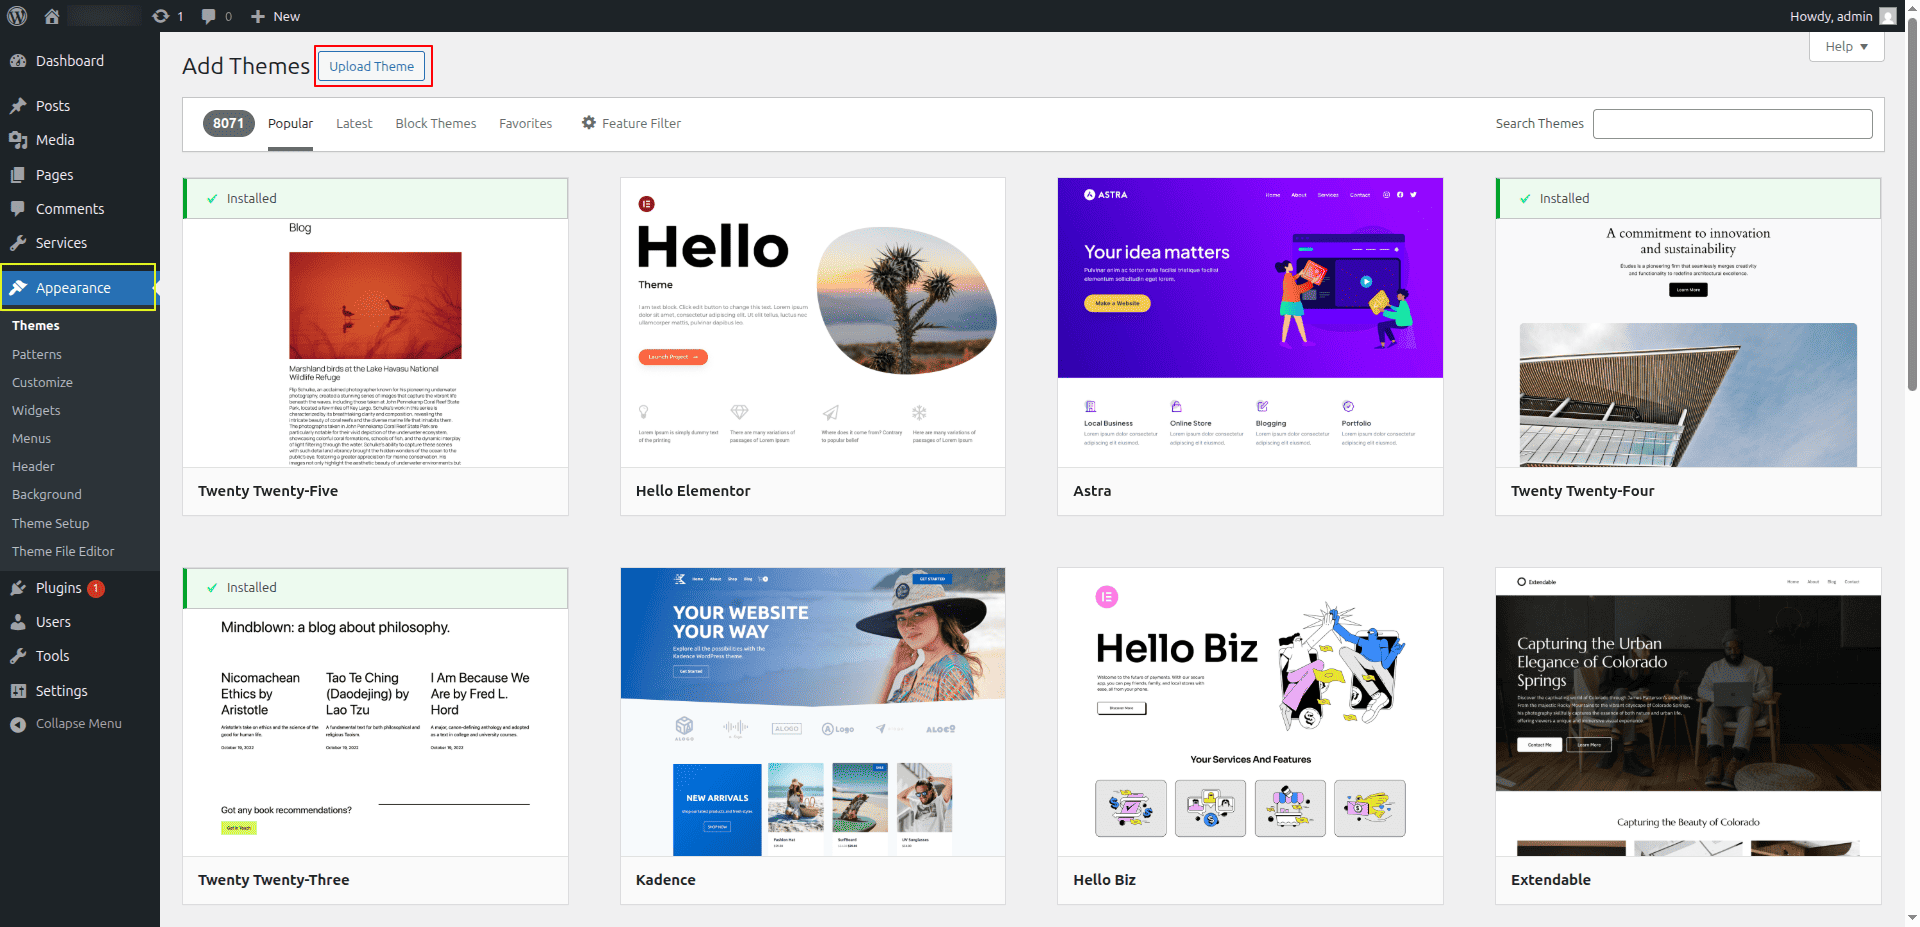Switch to the Latest themes tab

point(354,124)
